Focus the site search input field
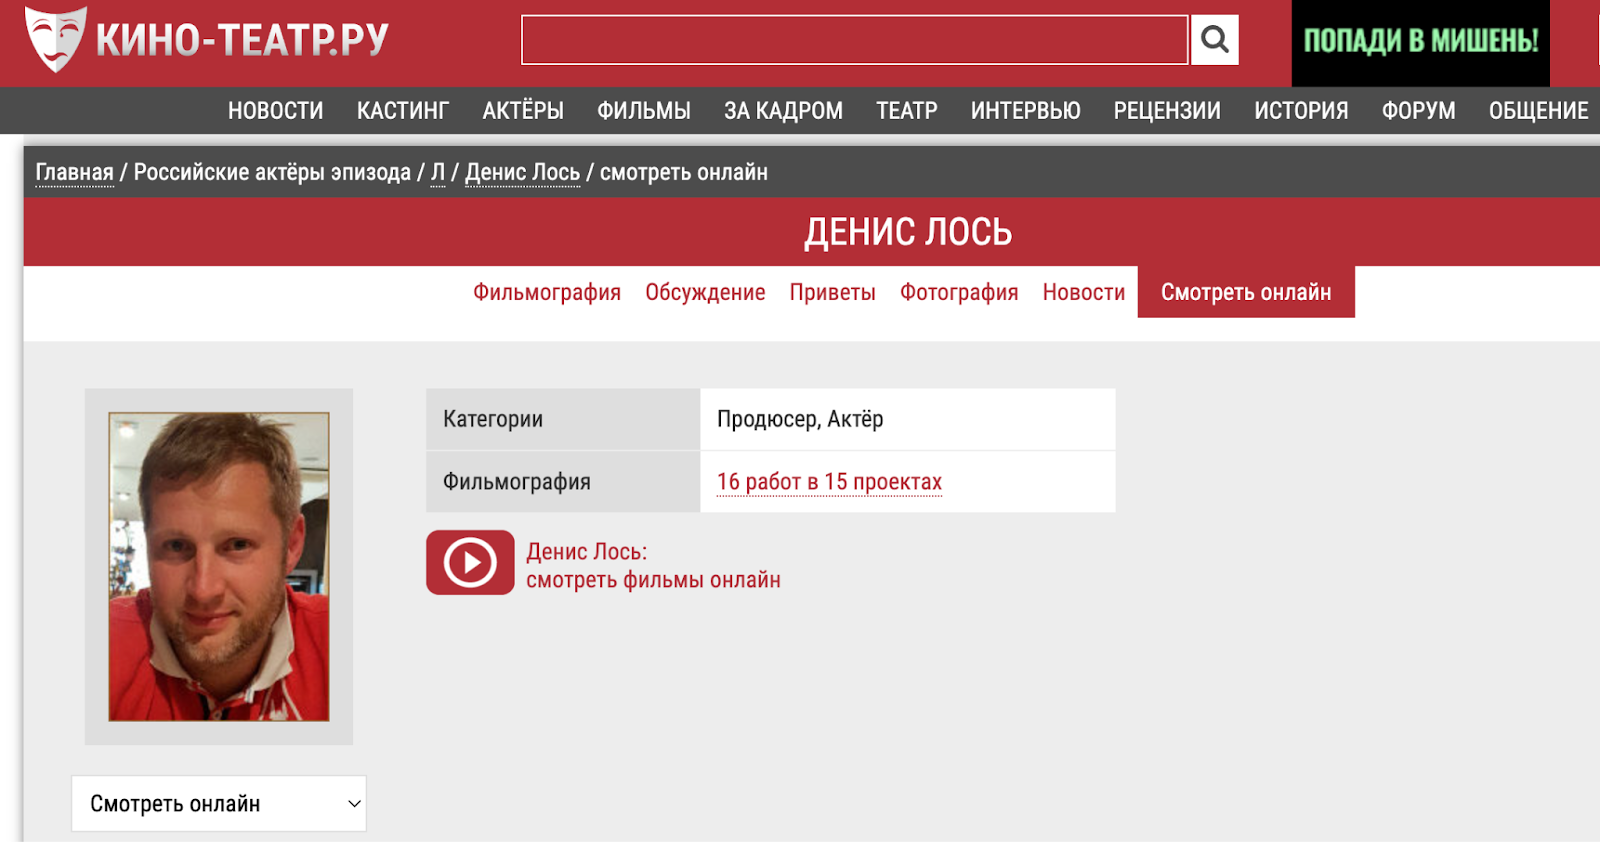The height and width of the screenshot is (842, 1600). point(855,40)
